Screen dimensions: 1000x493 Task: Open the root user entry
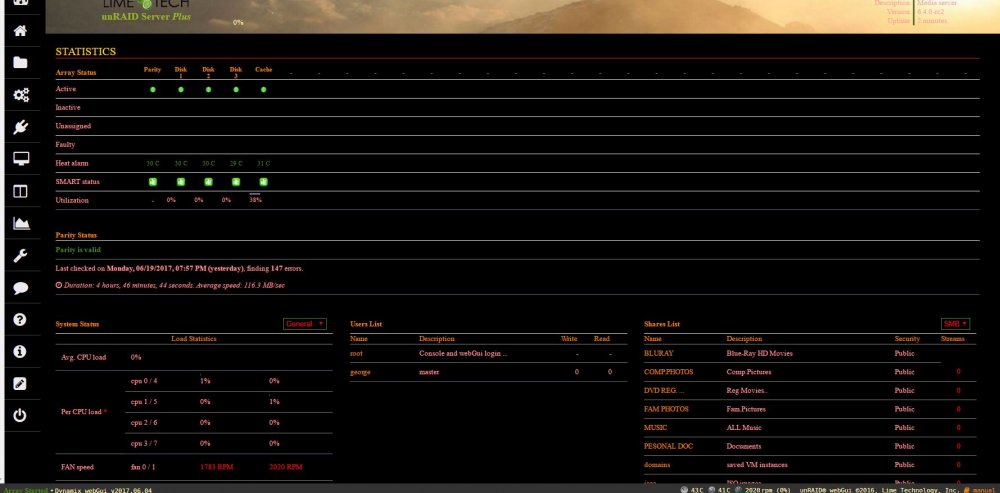click(357, 353)
